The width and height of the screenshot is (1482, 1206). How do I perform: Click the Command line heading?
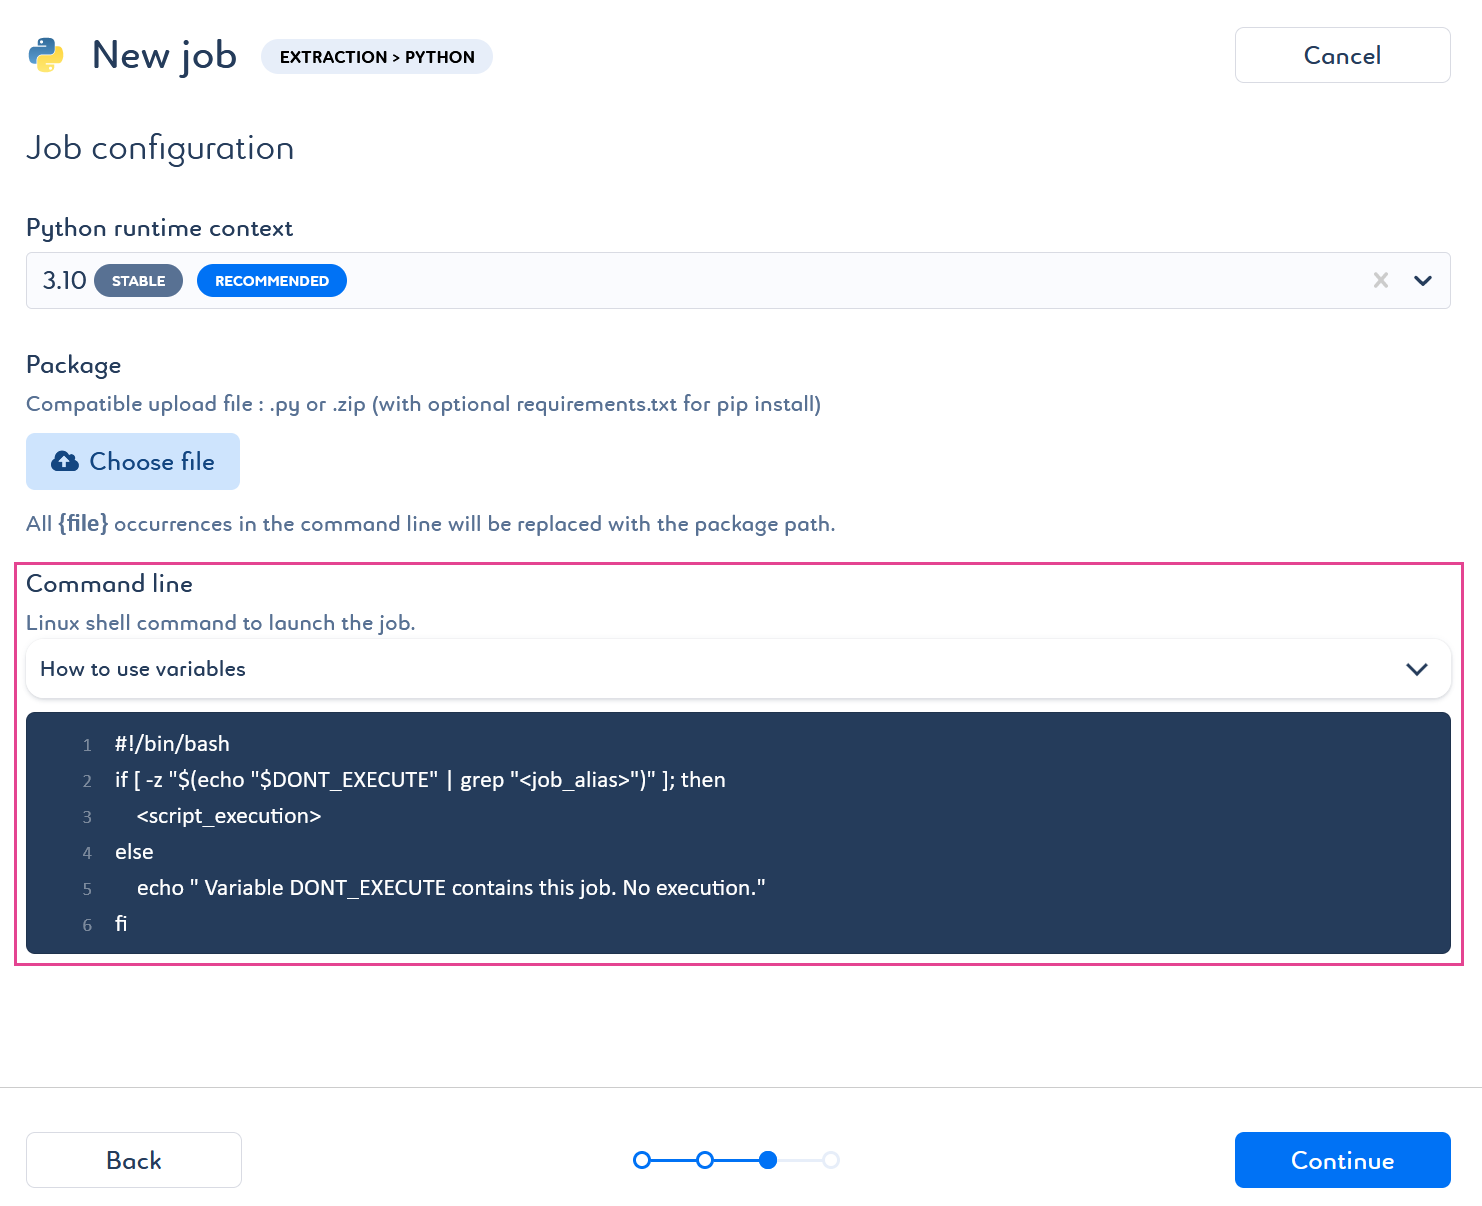(x=109, y=583)
